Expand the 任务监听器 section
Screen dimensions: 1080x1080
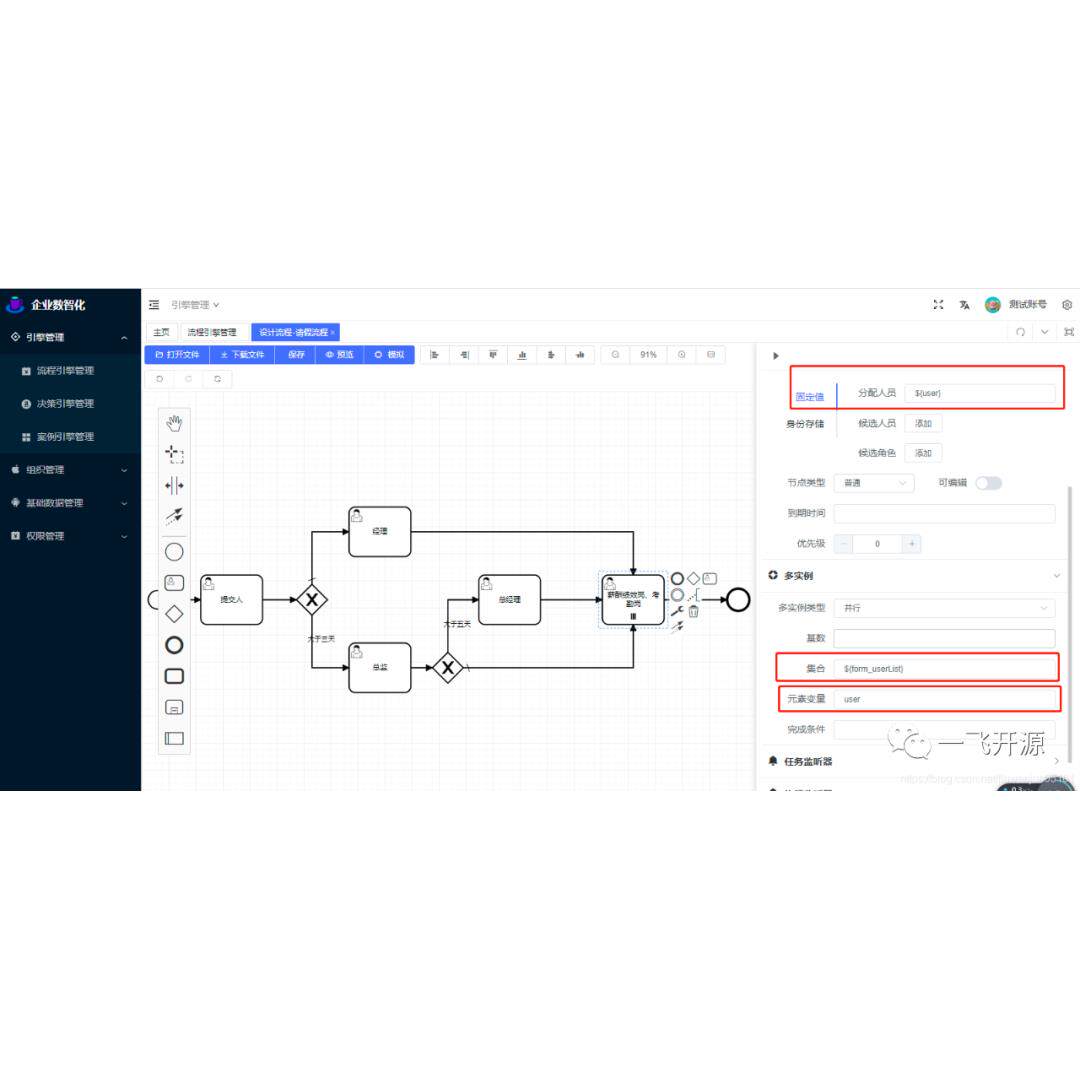(1057, 761)
